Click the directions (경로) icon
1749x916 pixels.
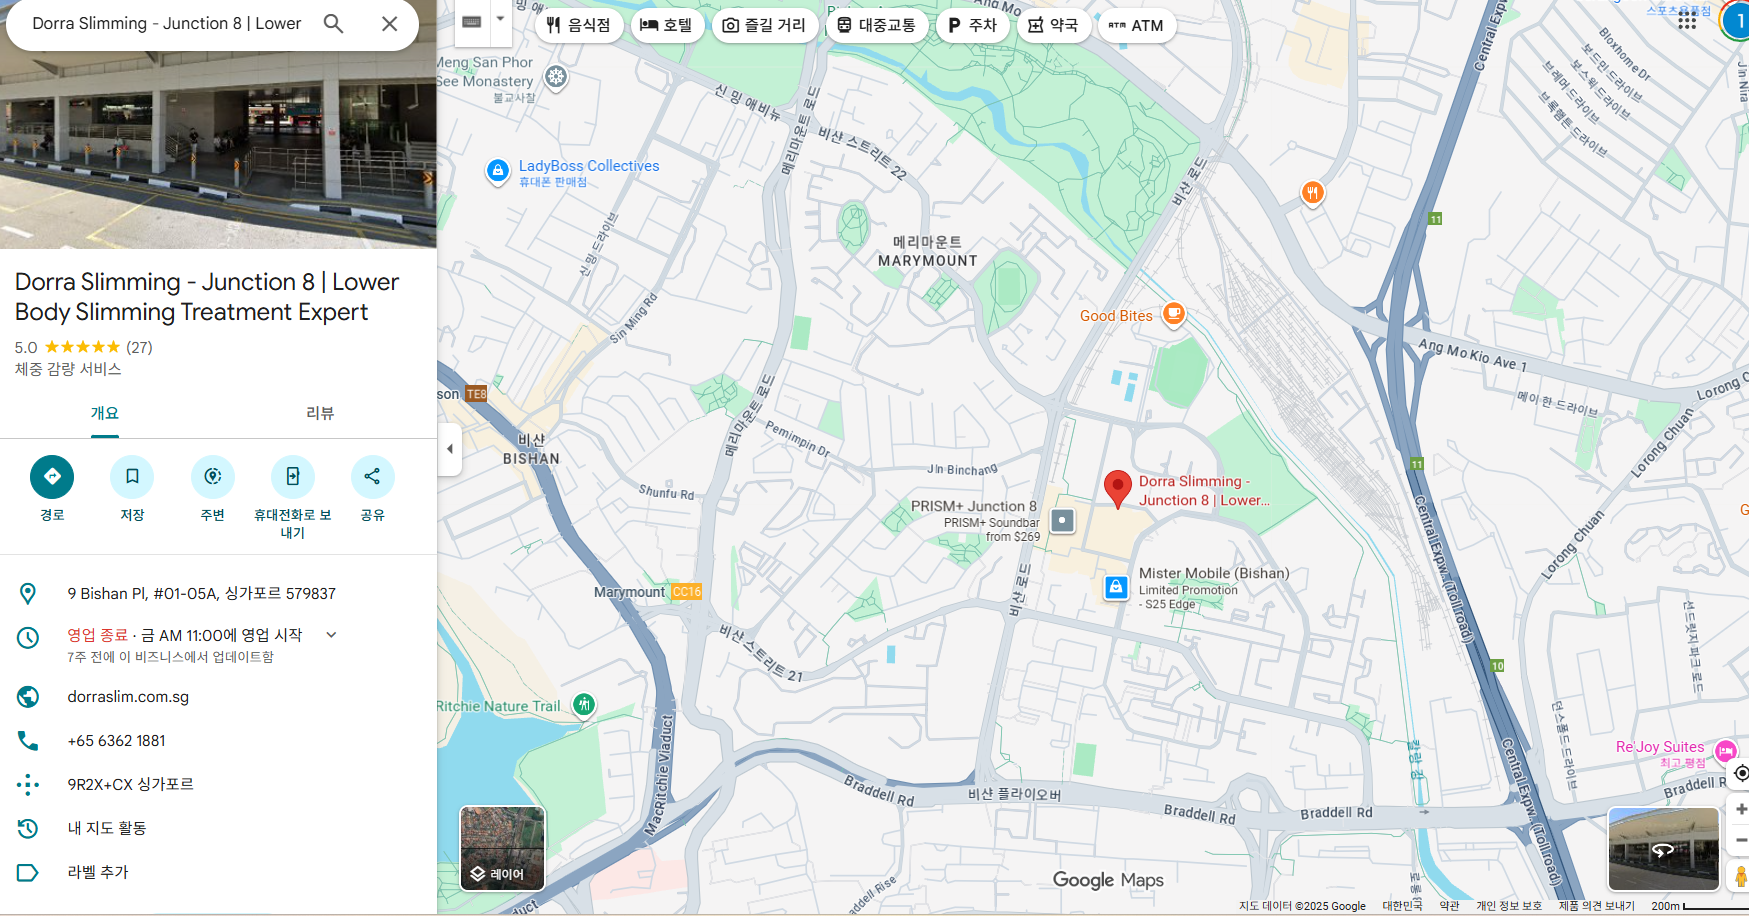pos(52,477)
